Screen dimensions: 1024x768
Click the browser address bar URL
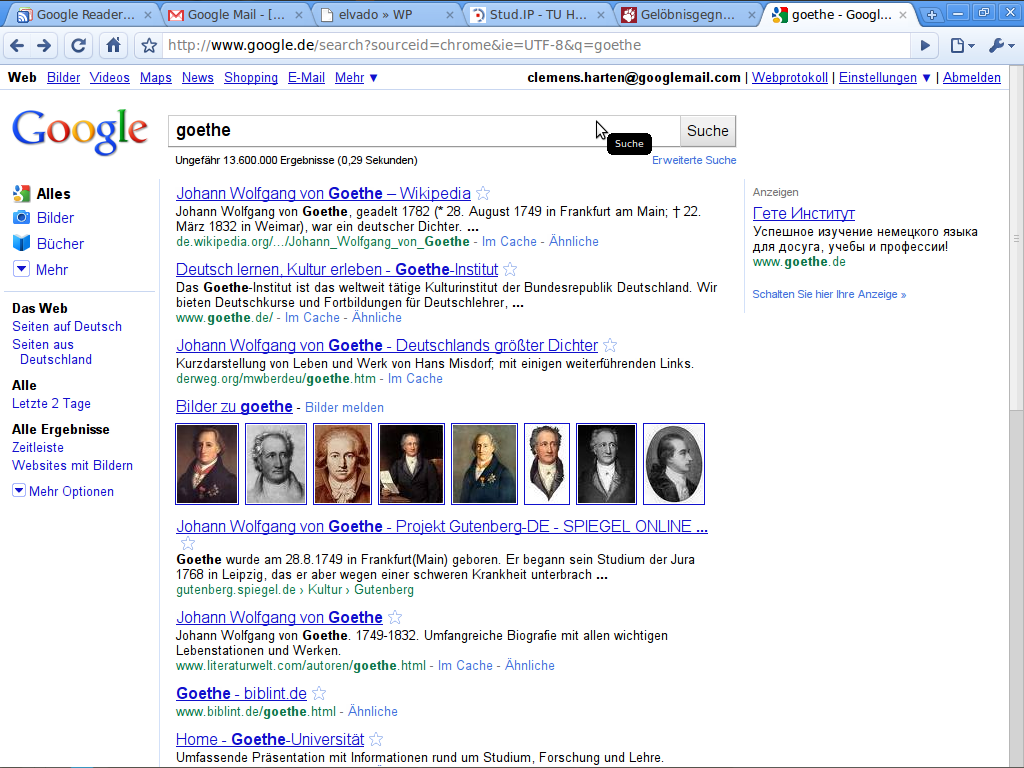[x=404, y=45]
